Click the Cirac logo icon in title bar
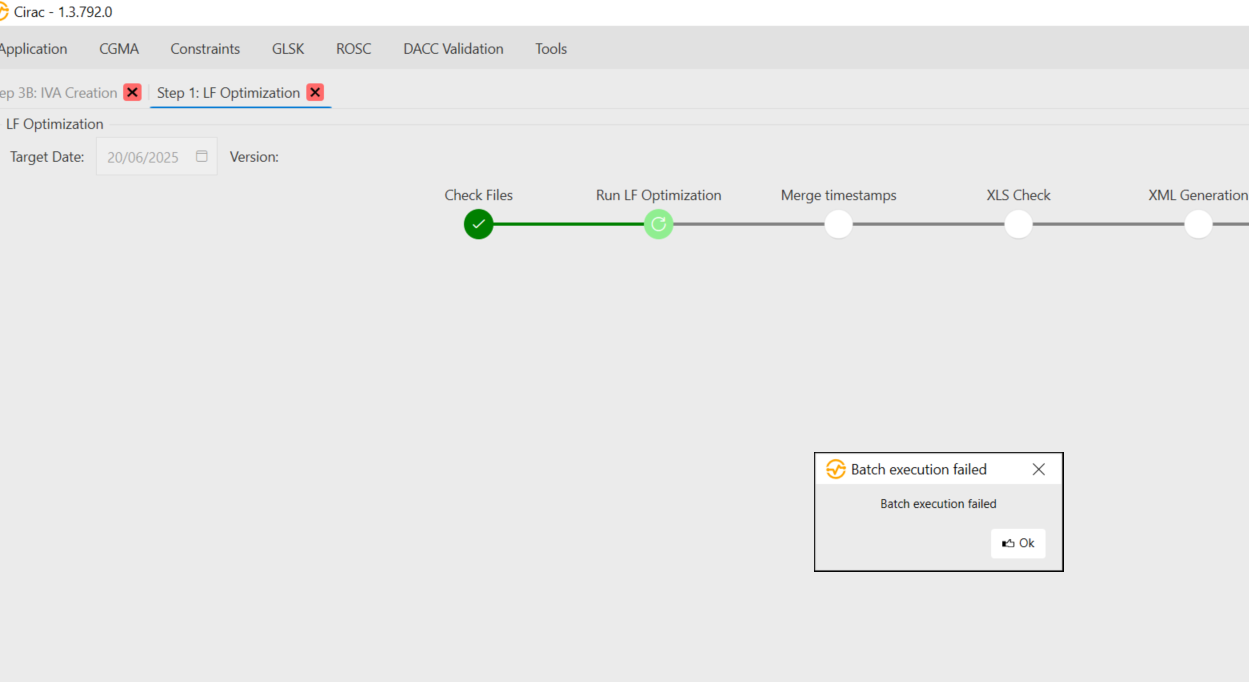 tap(4, 12)
